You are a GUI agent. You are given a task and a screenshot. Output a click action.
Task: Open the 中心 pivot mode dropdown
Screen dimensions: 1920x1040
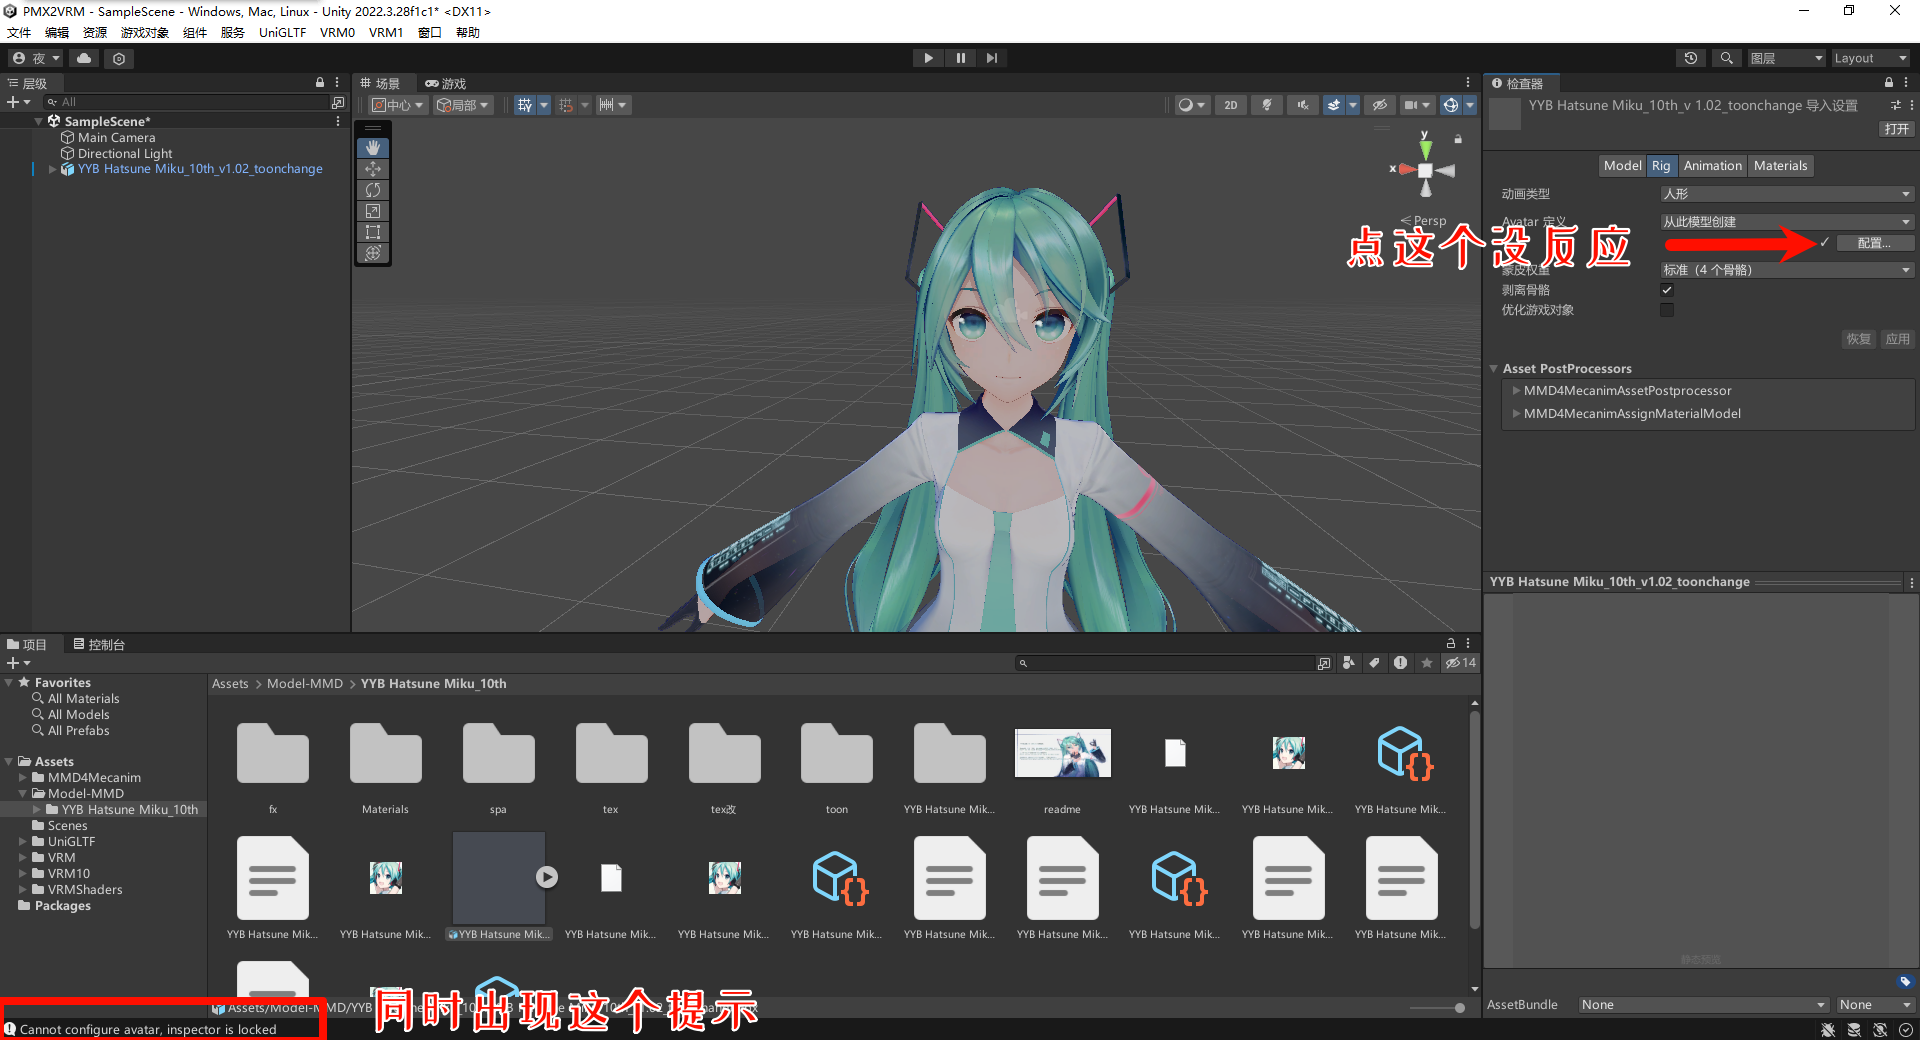[398, 105]
